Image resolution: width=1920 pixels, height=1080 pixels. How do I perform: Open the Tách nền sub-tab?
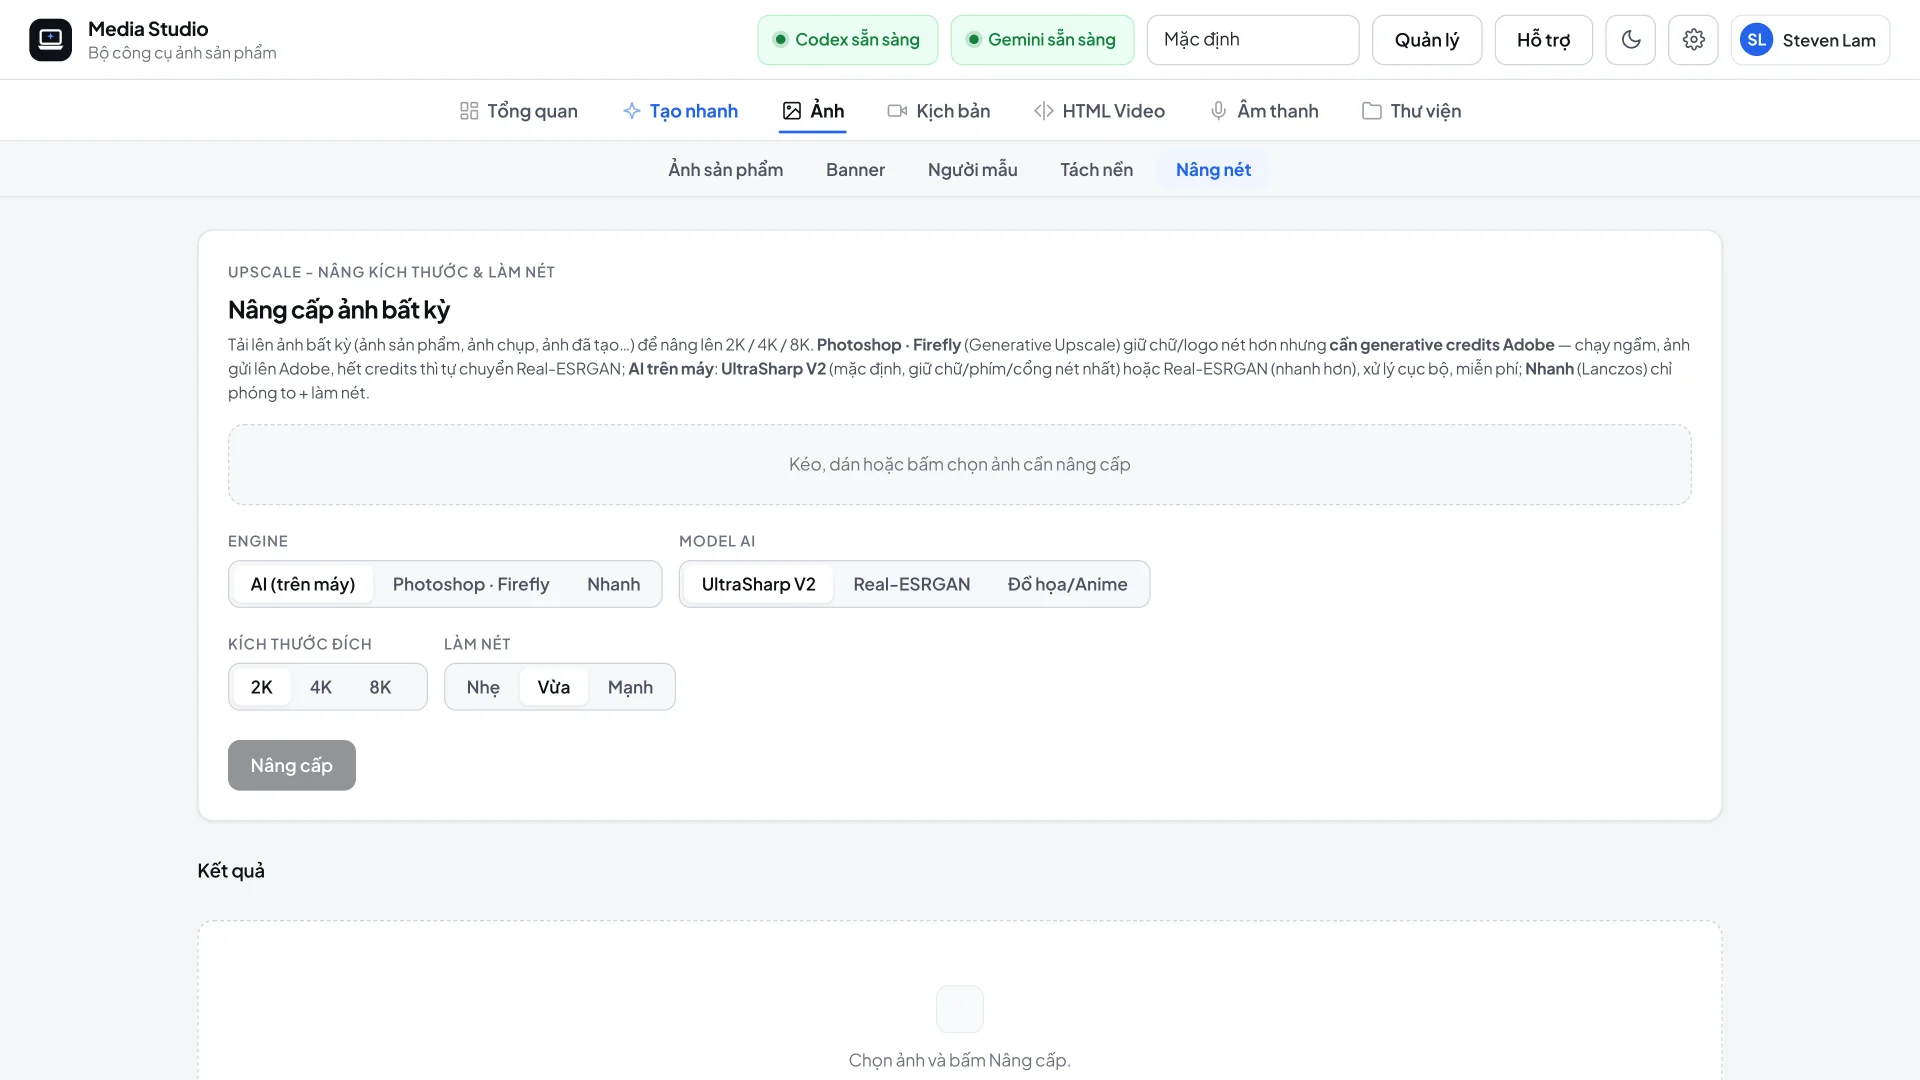coord(1097,170)
